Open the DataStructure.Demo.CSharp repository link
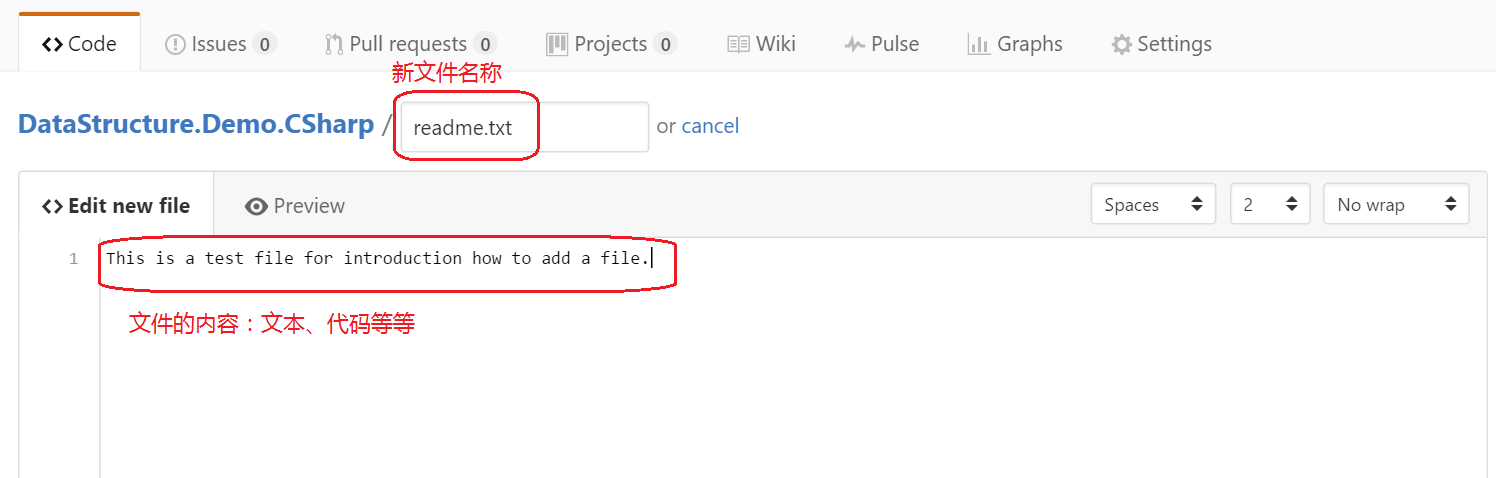 coord(196,126)
